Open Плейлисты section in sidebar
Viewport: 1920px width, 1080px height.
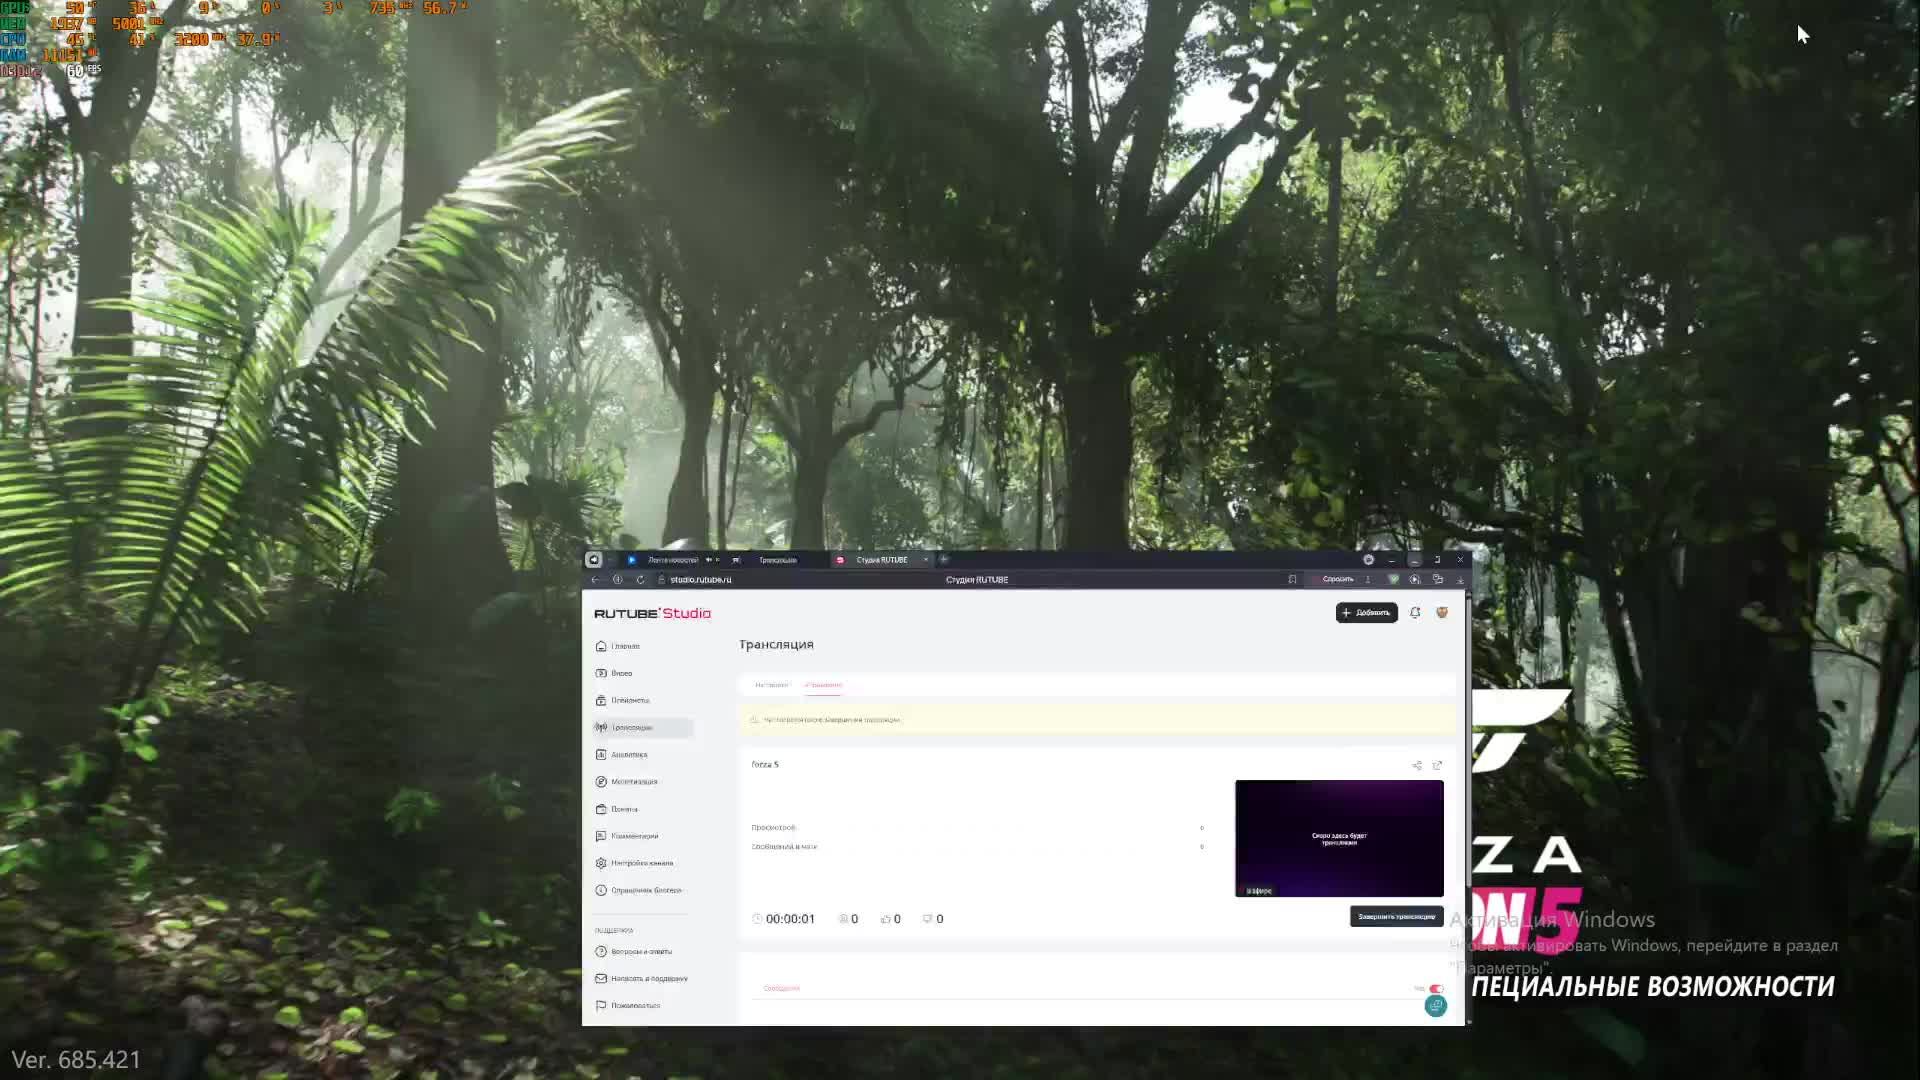629,700
